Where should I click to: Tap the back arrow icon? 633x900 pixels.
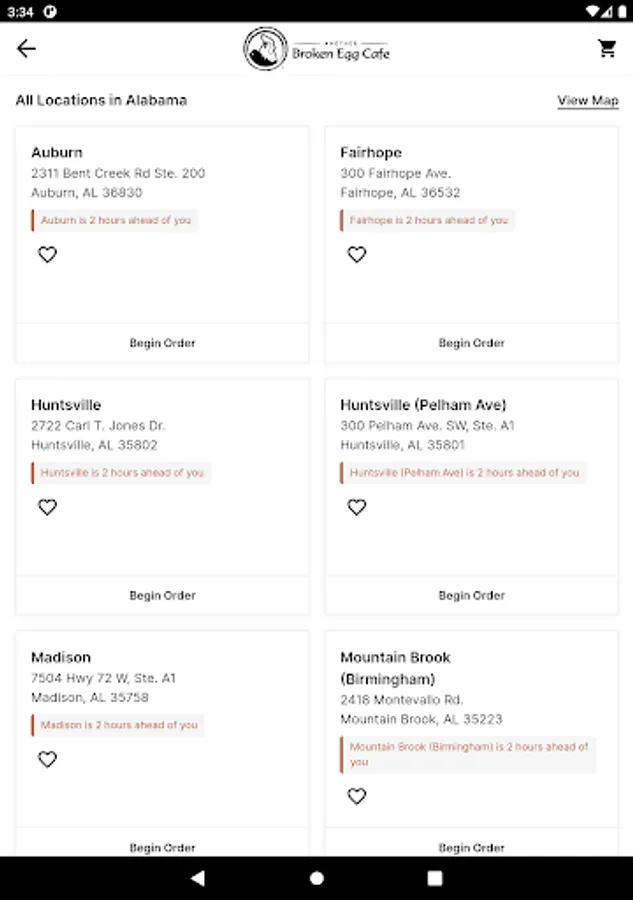[26, 49]
